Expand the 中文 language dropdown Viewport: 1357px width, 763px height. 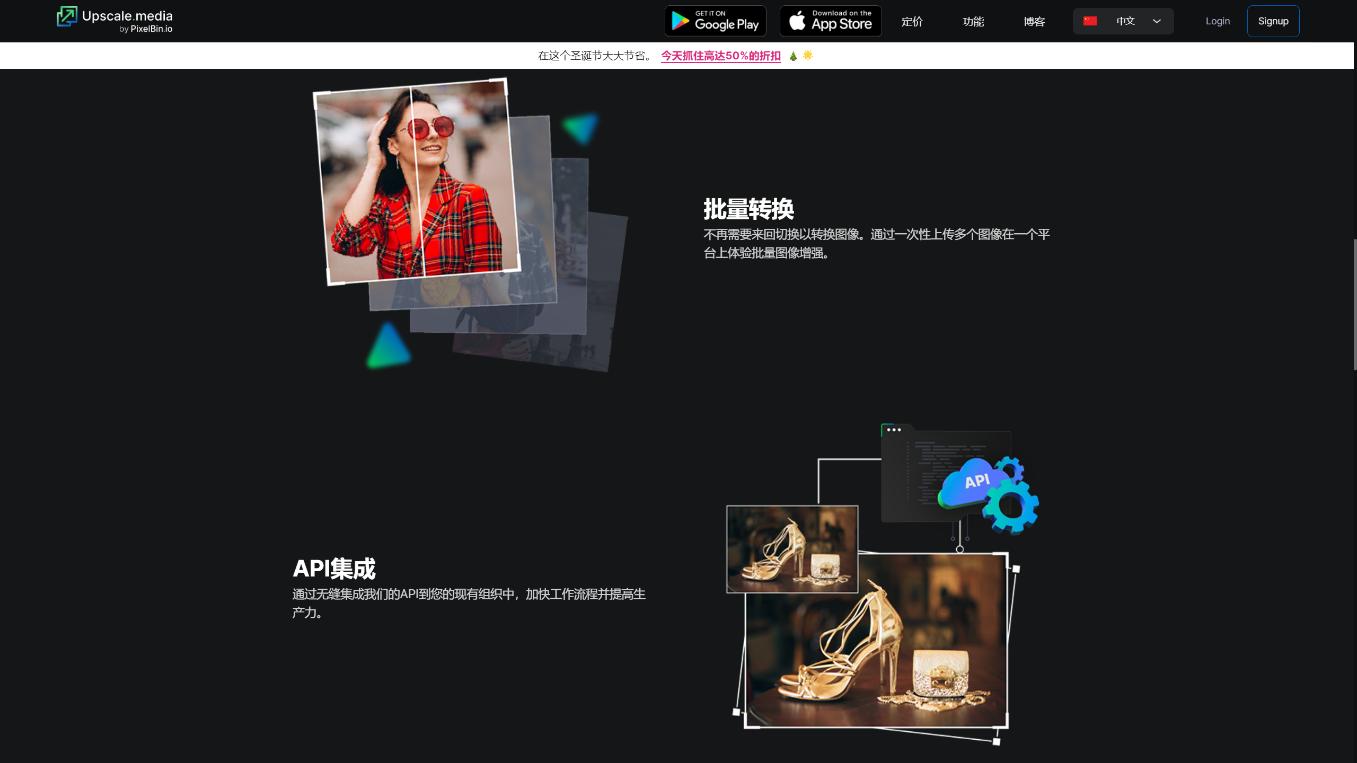click(1123, 21)
